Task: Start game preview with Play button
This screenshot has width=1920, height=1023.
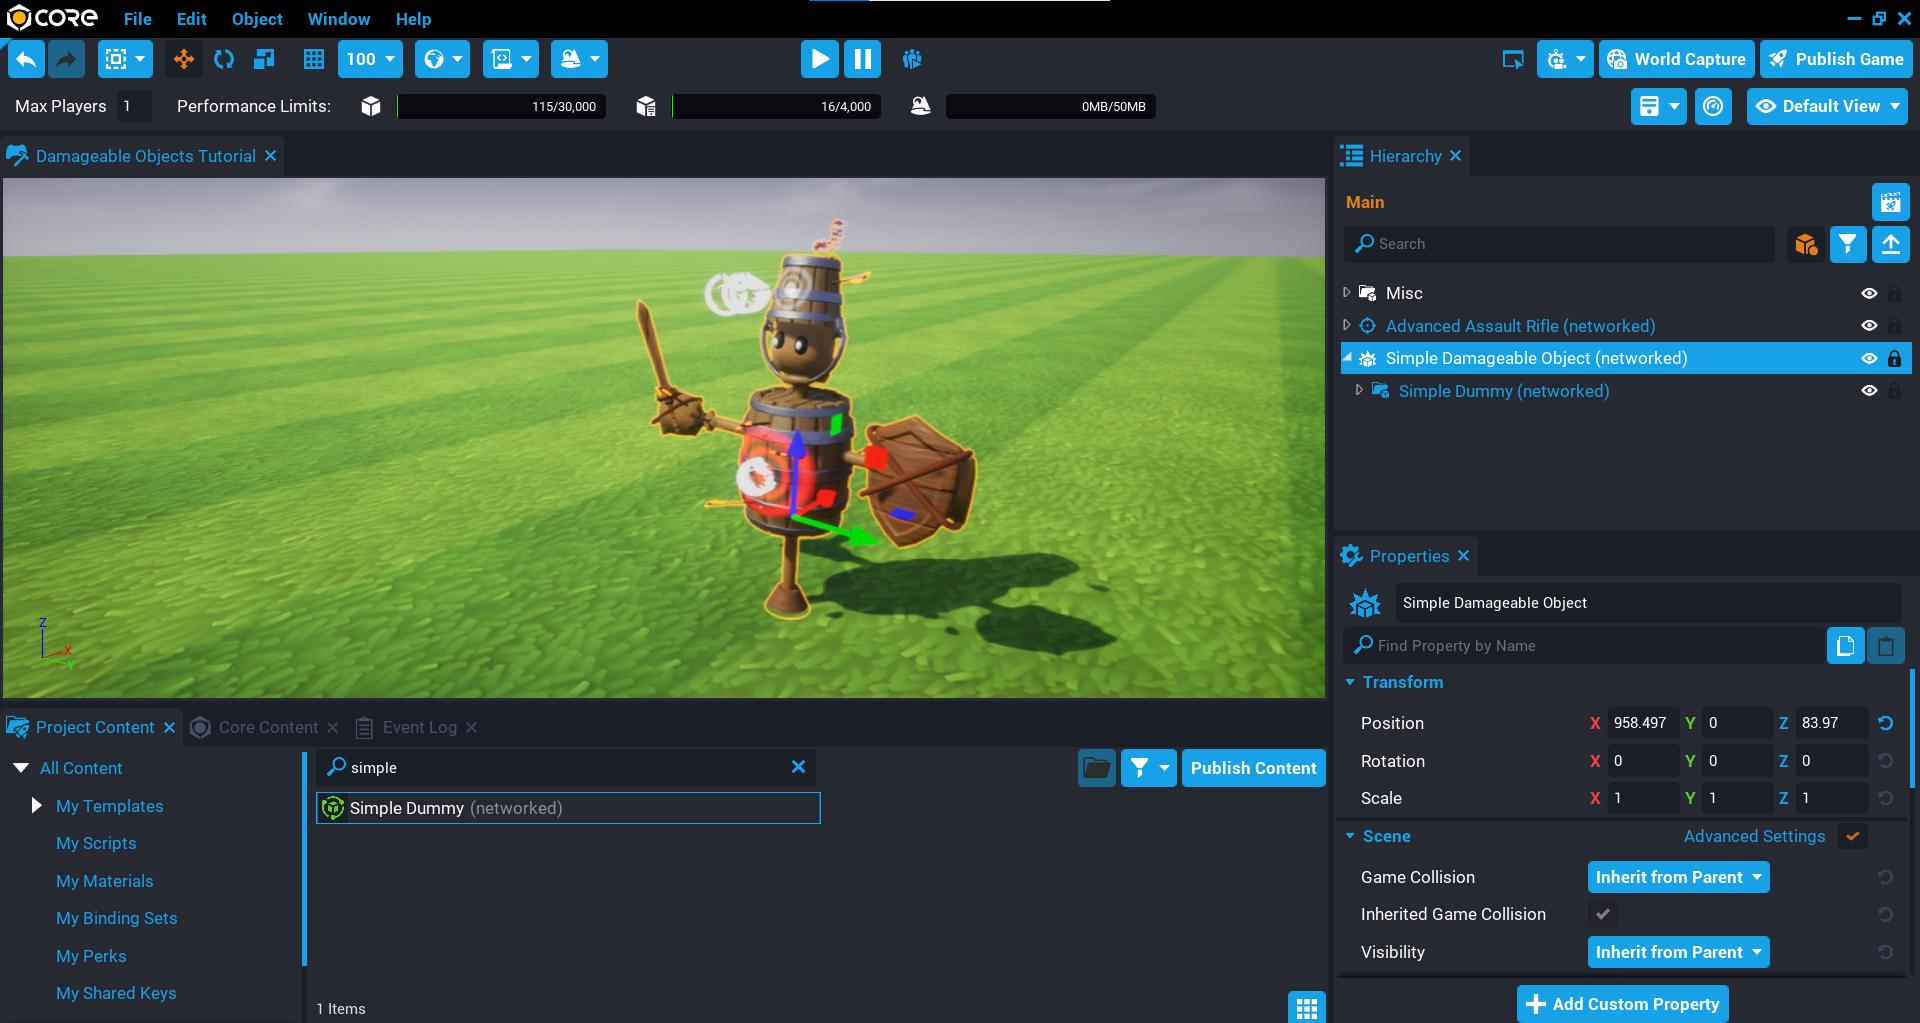Action: [x=819, y=60]
